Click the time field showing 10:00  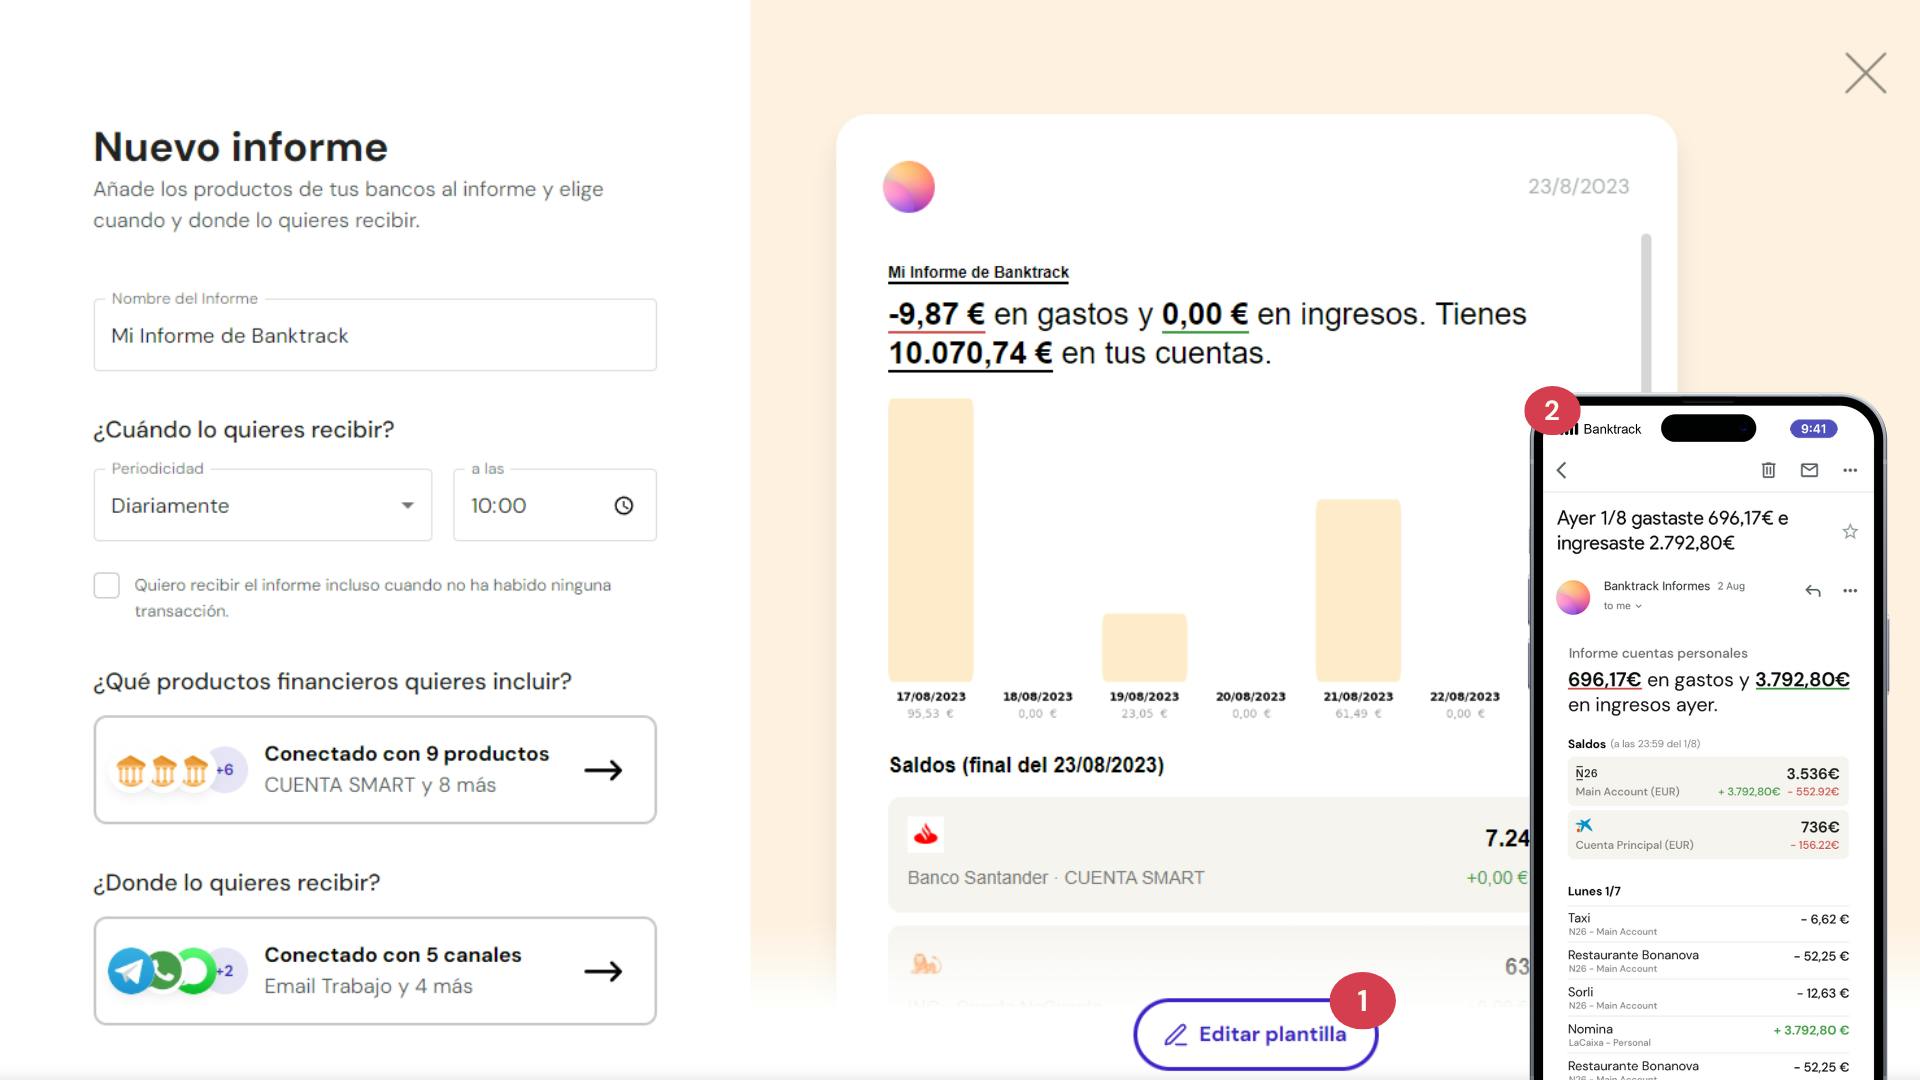(555, 505)
